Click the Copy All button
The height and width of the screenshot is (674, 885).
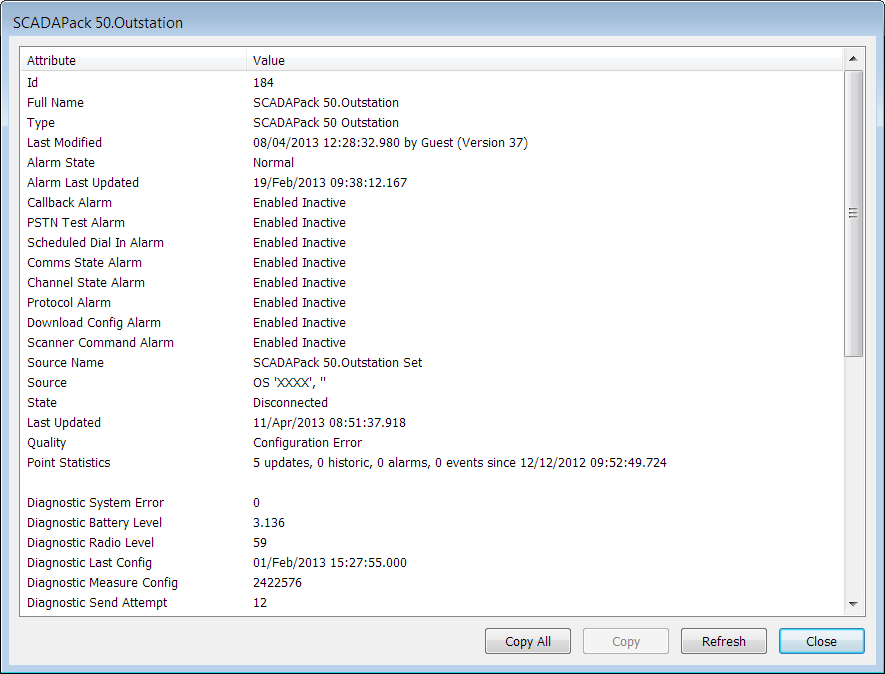pyautogui.click(x=527, y=641)
